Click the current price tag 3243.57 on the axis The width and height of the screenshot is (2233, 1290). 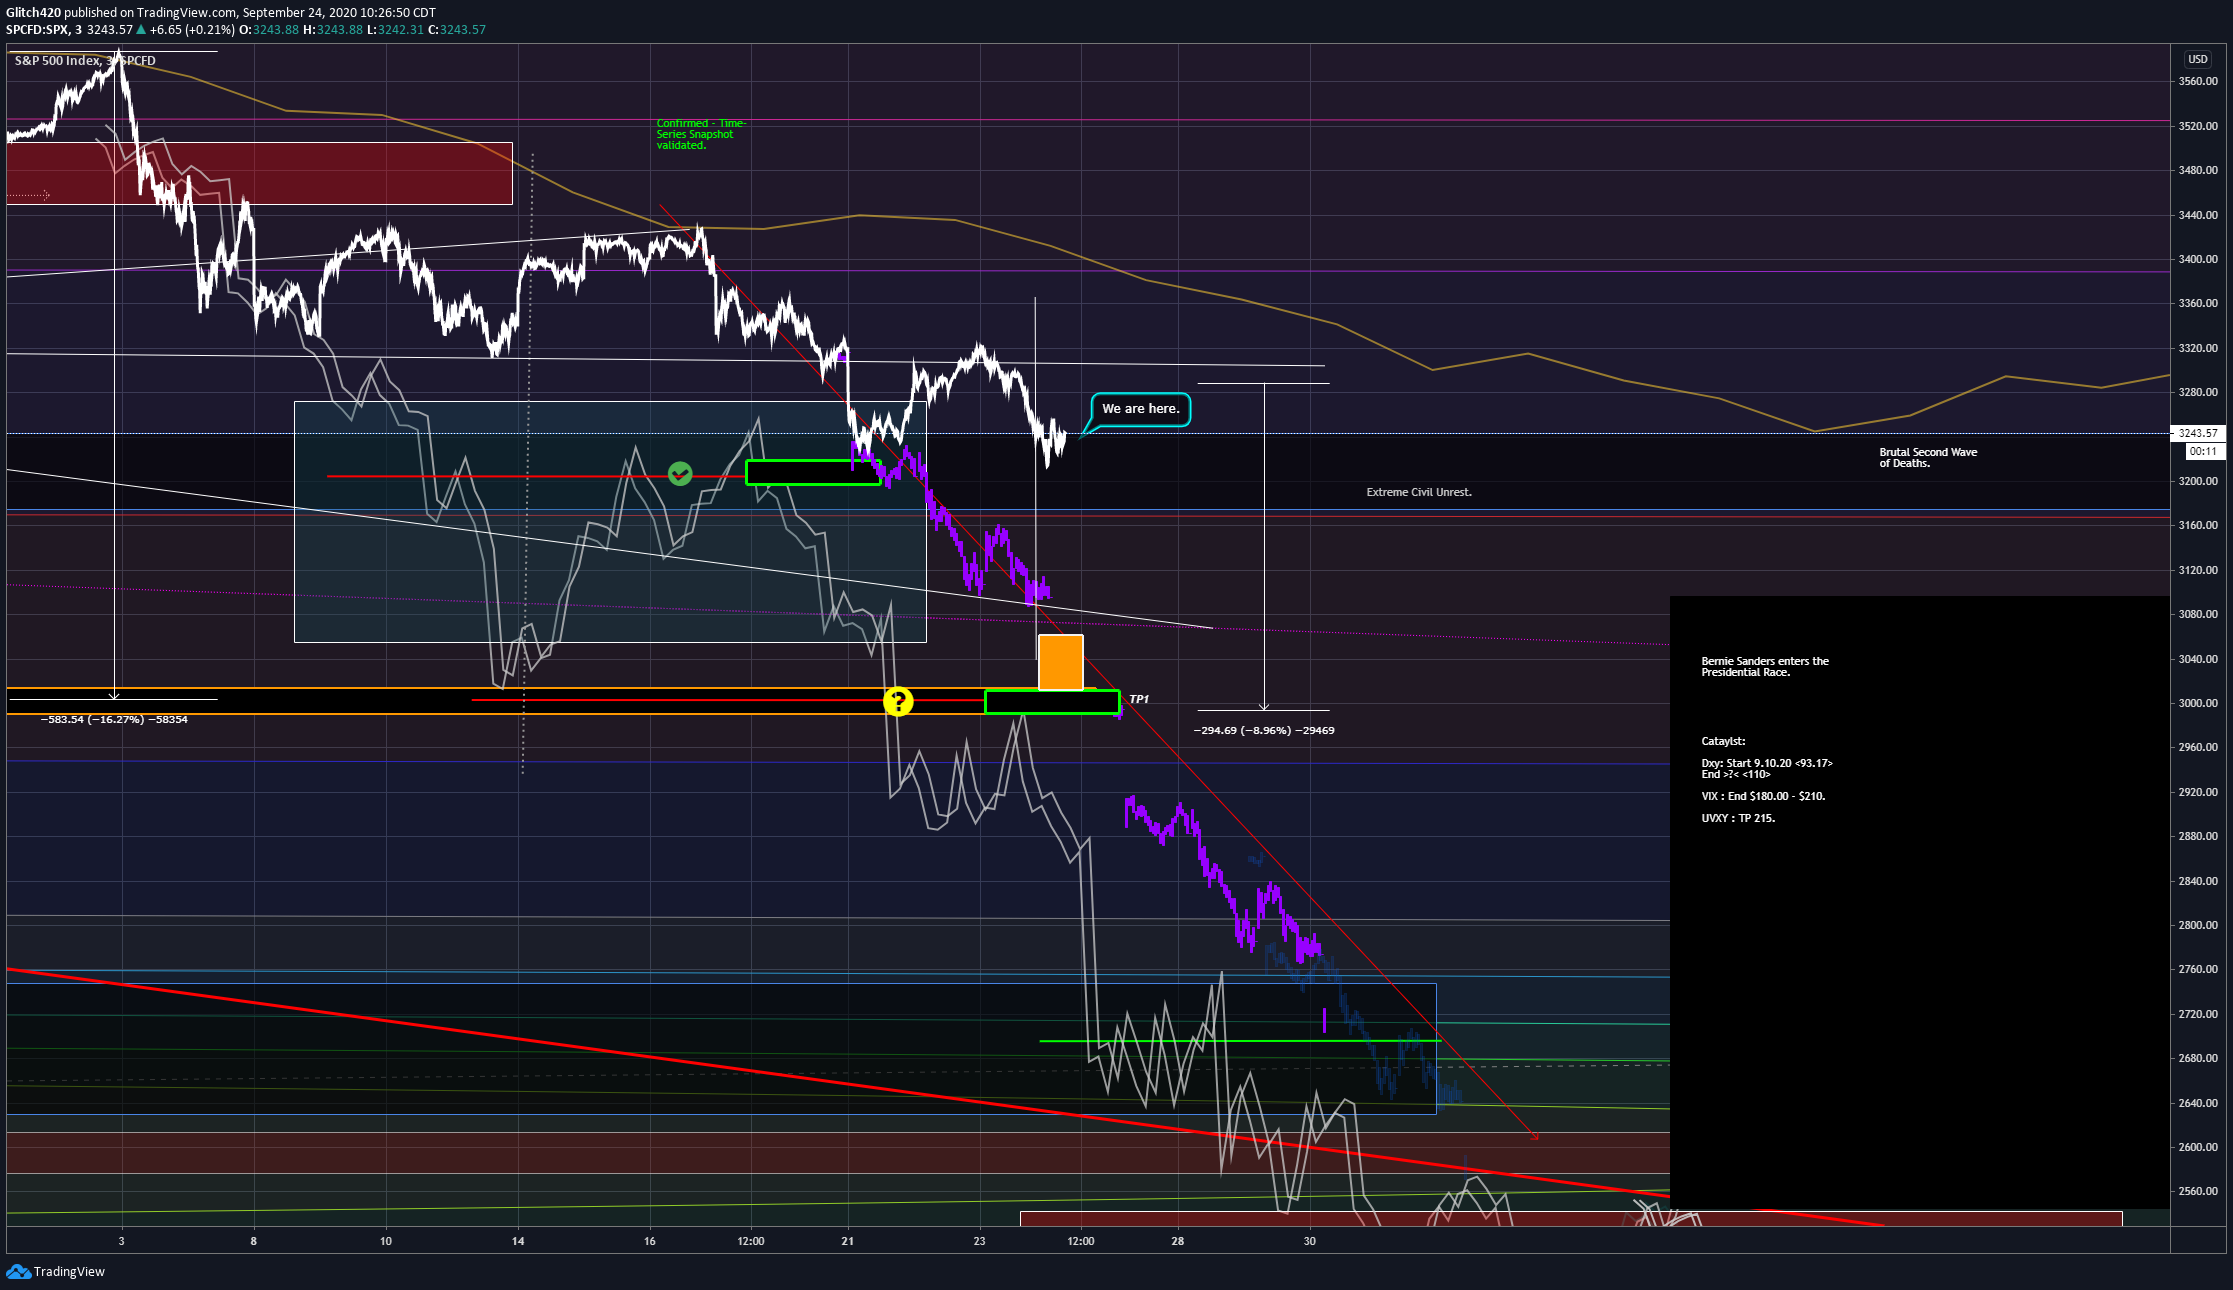[2198, 433]
